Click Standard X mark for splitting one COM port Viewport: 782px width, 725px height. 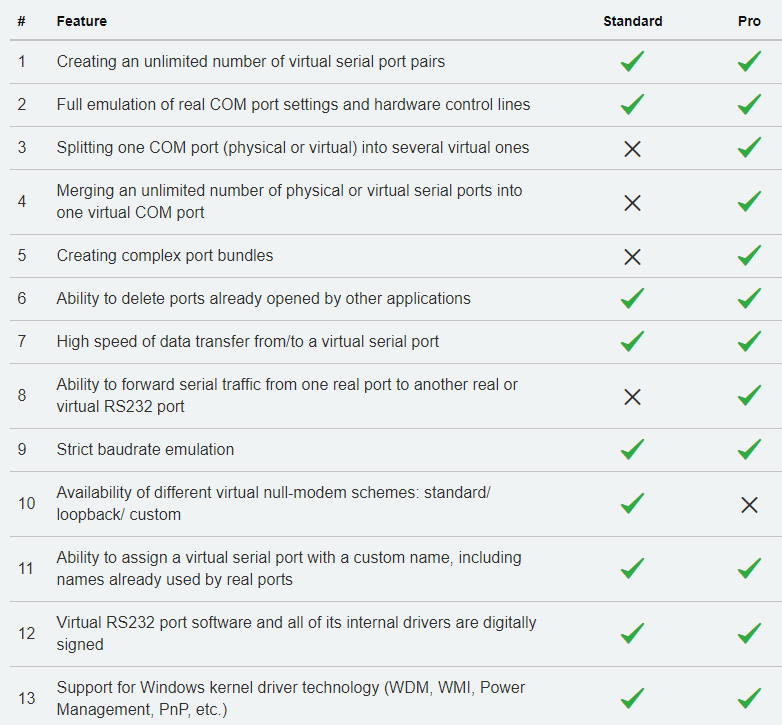coord(632,149)
